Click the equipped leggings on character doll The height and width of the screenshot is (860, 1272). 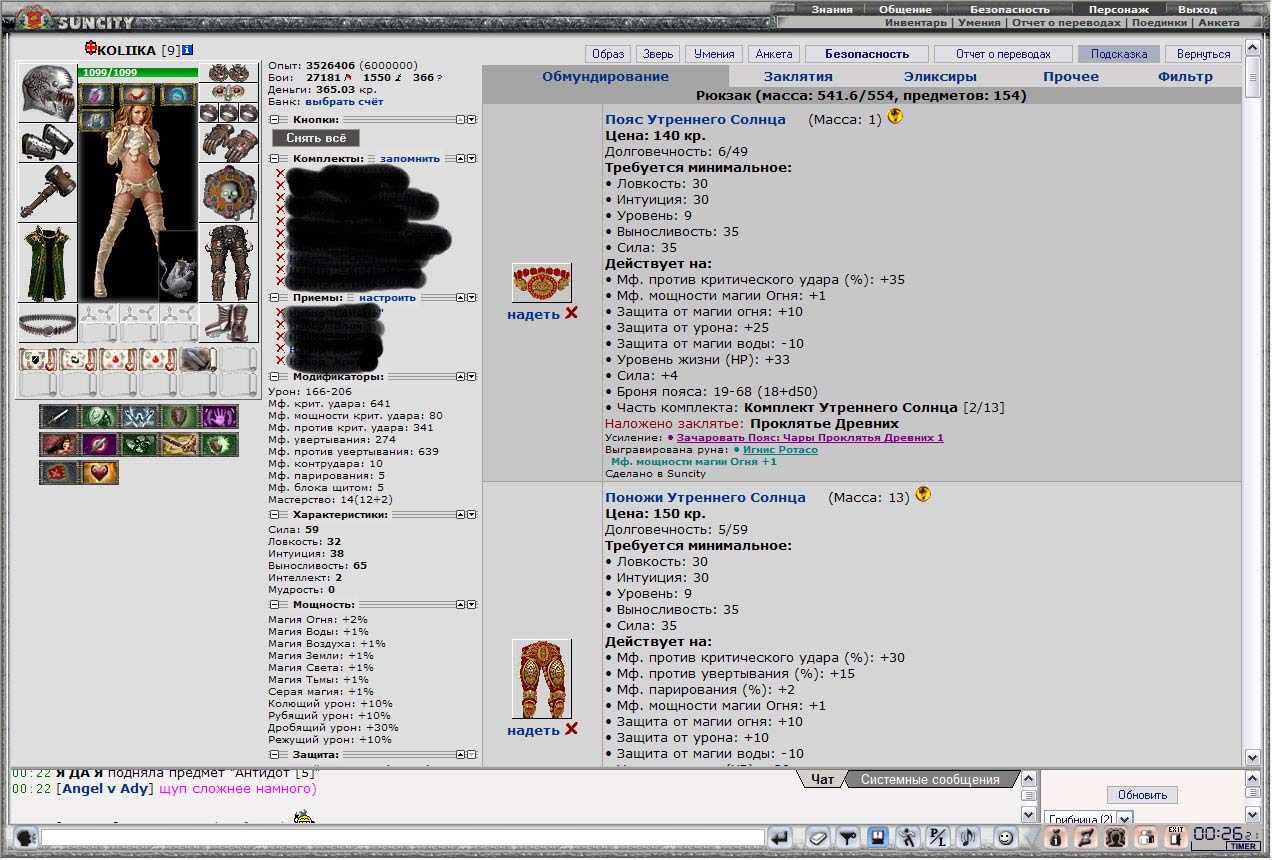pos(229,263)
